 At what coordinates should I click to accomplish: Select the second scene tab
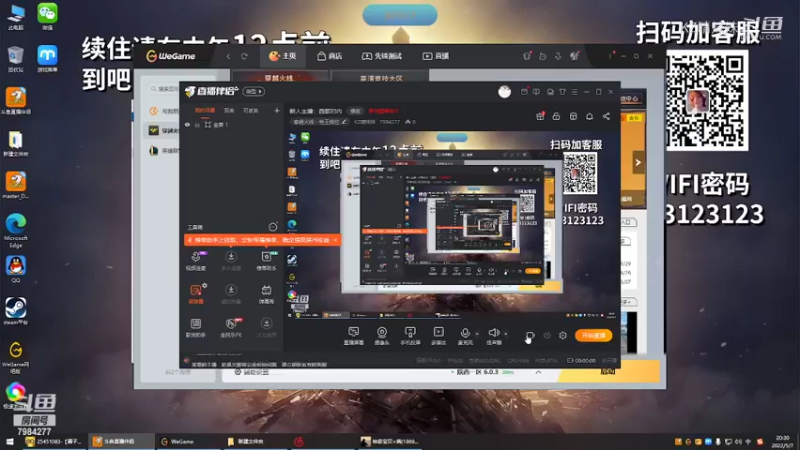[x=229, y=110]
